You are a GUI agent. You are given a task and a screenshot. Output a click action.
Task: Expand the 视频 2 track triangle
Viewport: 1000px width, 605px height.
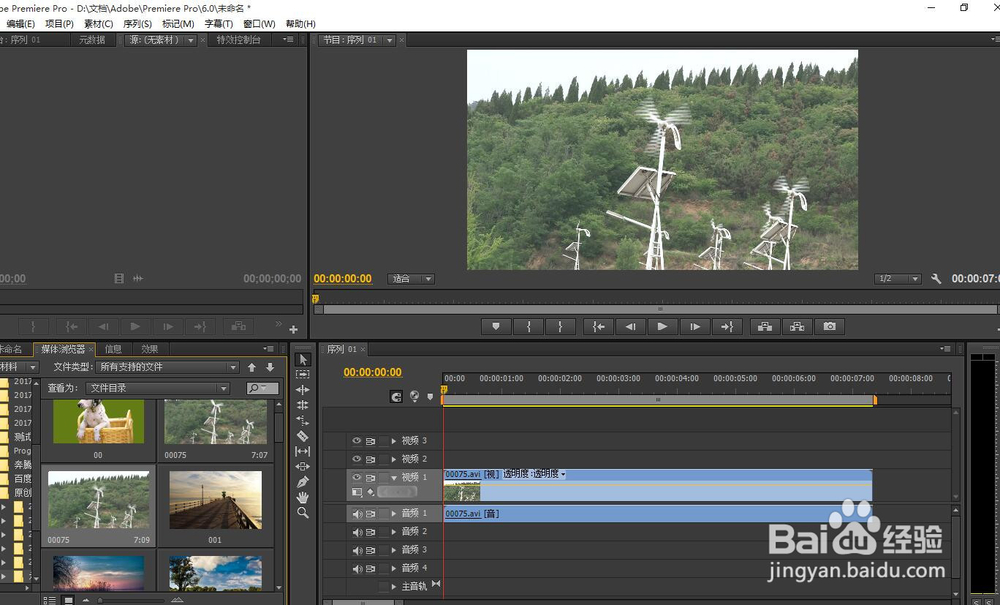pyautogui.click(x=394, y=459)
